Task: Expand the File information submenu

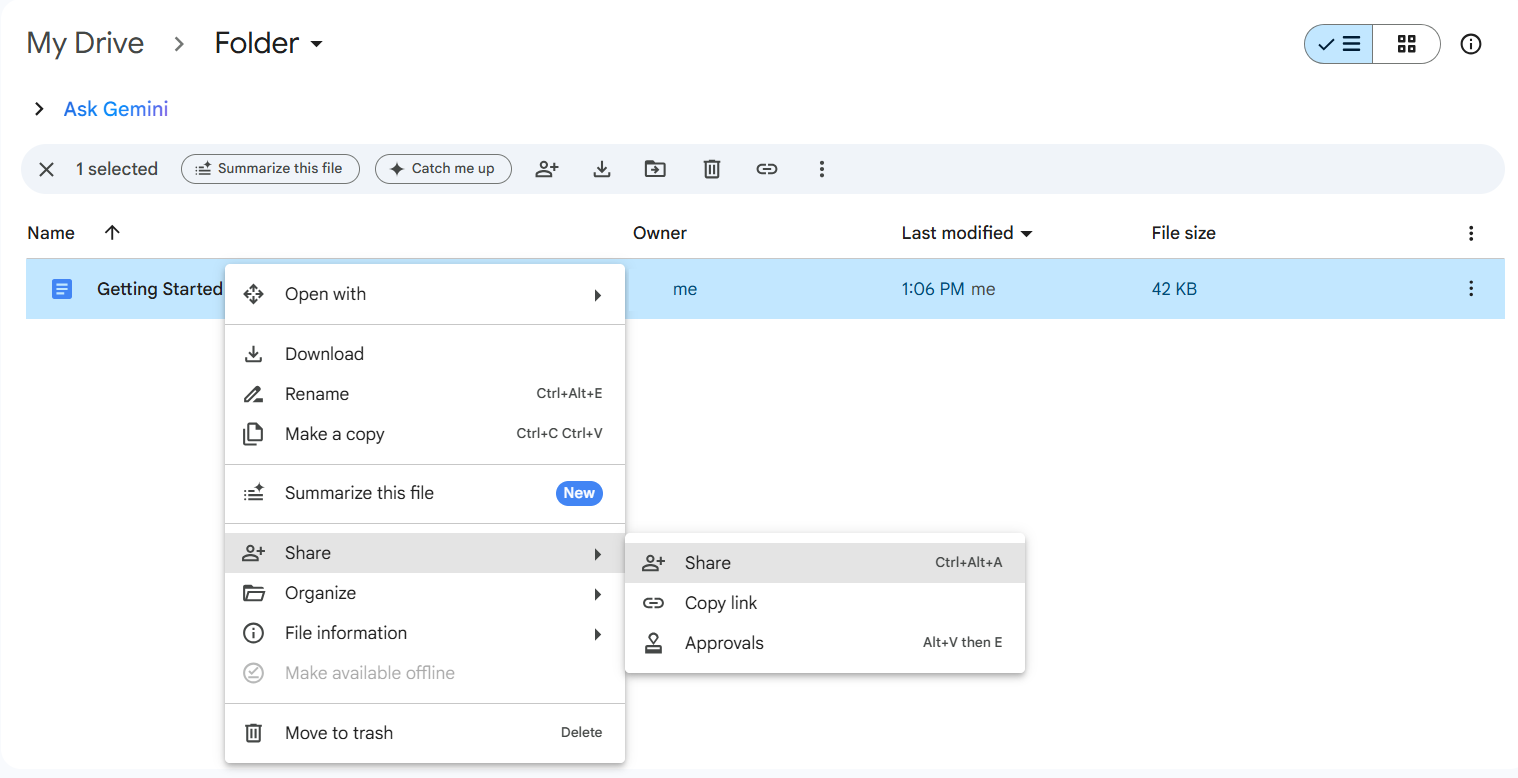Action: tap(425, 633)
